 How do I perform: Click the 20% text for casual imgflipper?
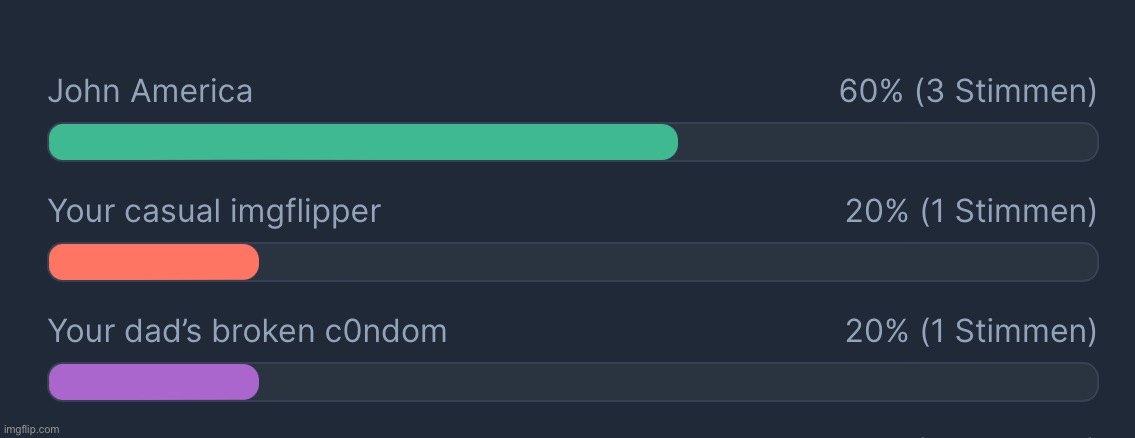tap(876, 211)
